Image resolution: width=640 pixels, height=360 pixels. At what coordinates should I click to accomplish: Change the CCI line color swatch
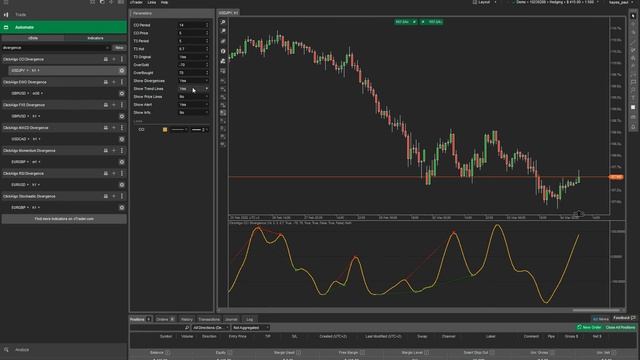click(165, 130)
